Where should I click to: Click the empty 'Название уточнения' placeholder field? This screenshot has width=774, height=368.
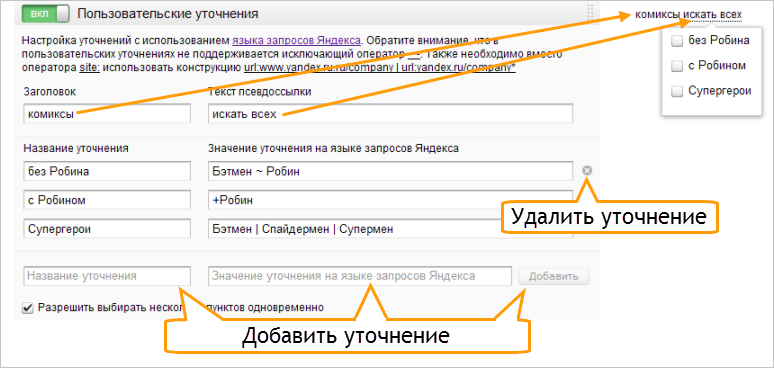107,276
